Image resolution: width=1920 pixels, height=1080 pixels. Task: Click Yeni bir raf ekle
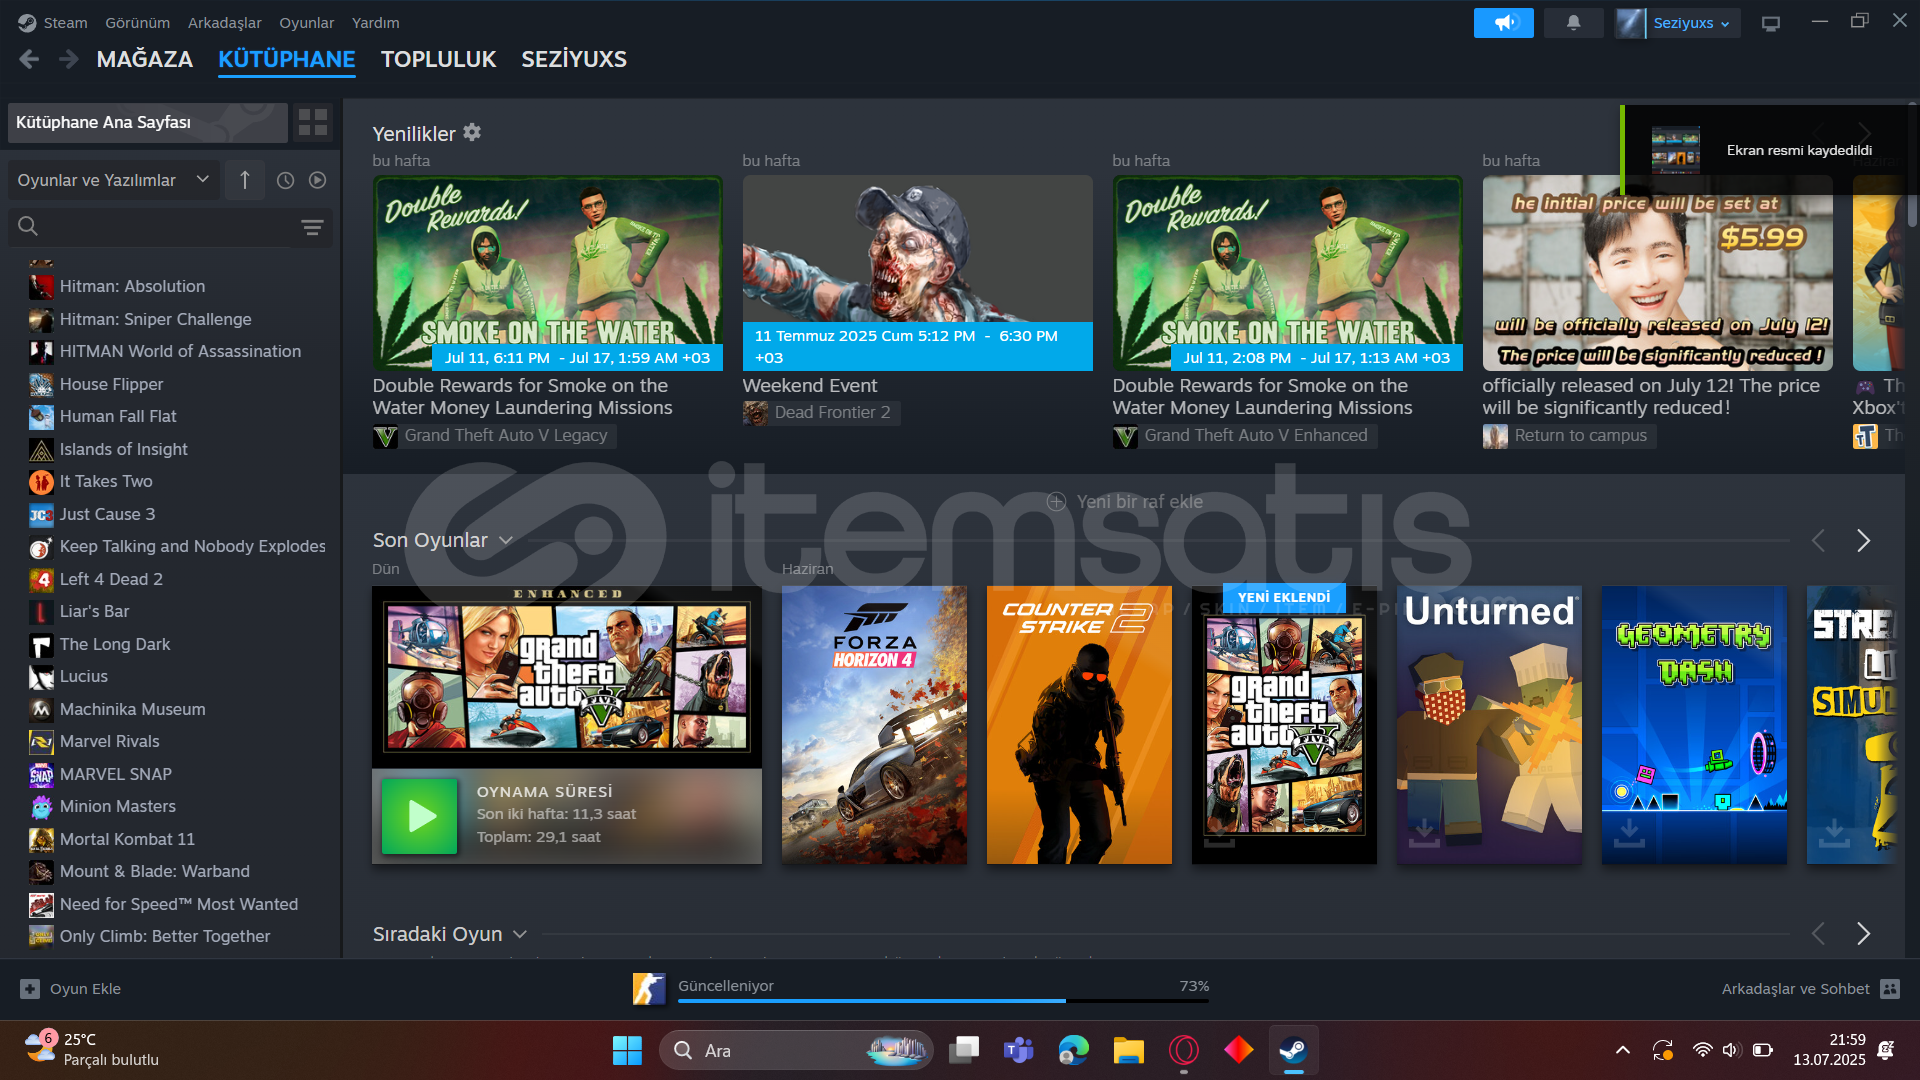(x=1125, y=501)
